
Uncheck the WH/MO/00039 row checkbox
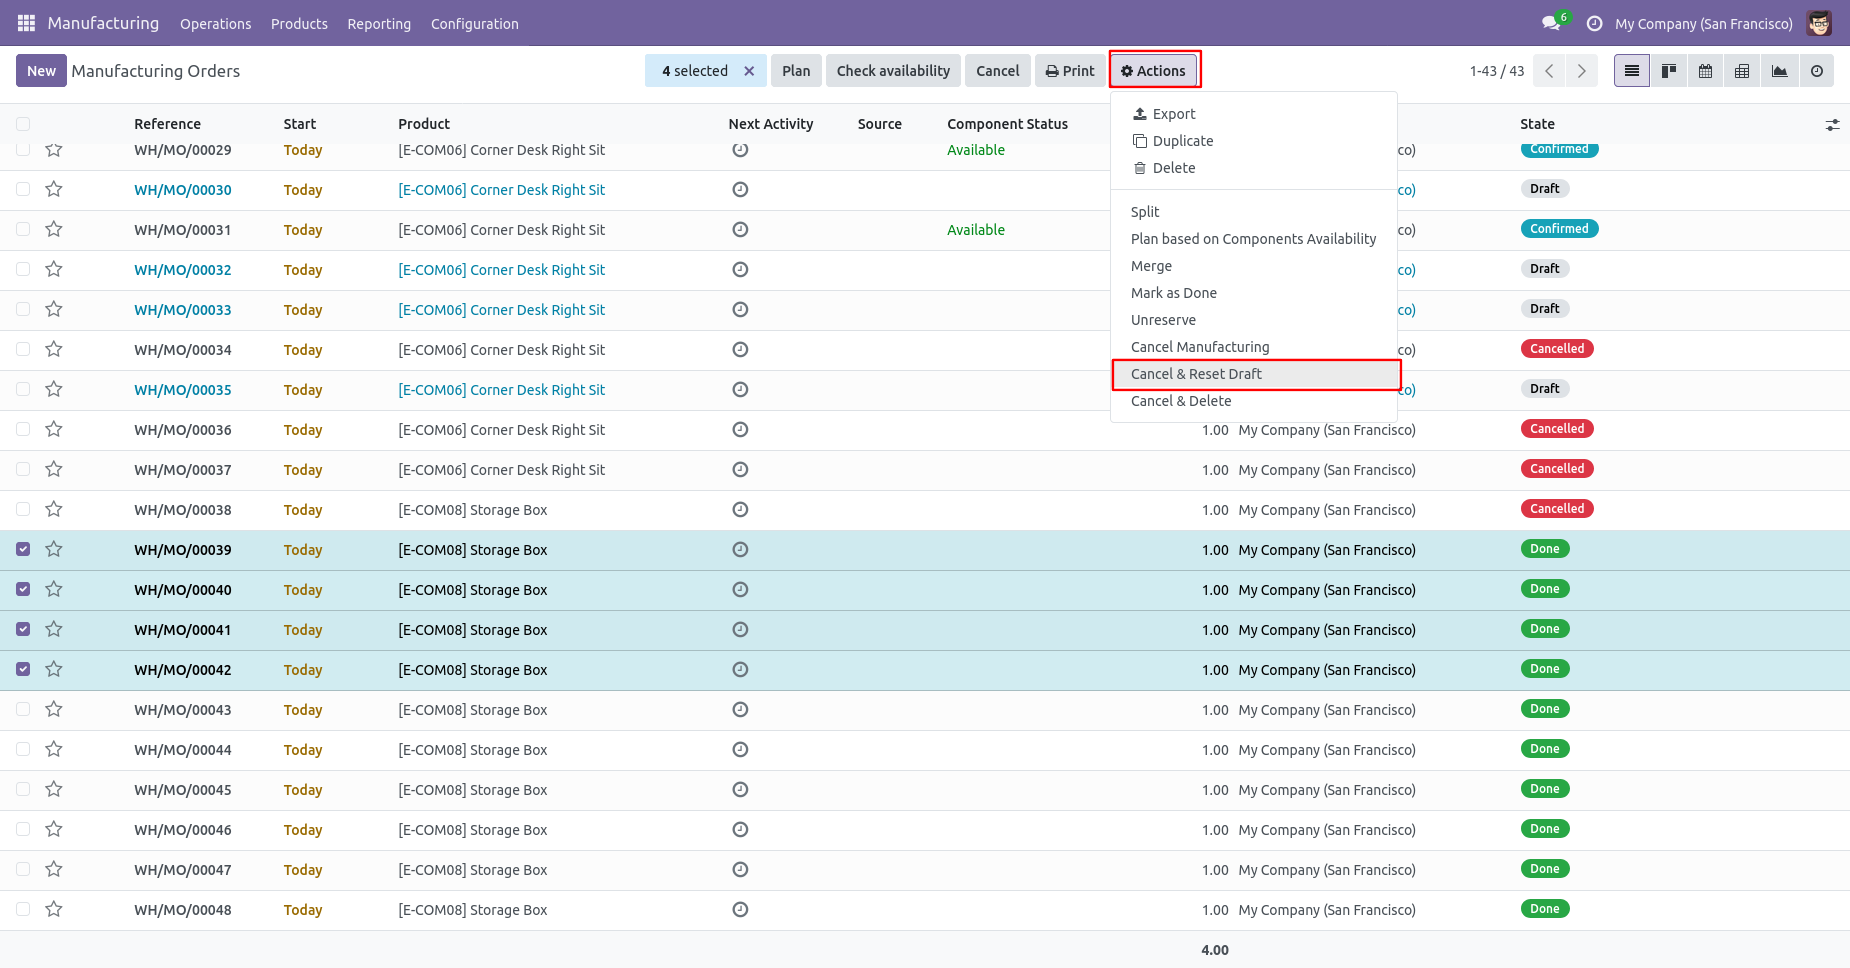tap(23, 549)
